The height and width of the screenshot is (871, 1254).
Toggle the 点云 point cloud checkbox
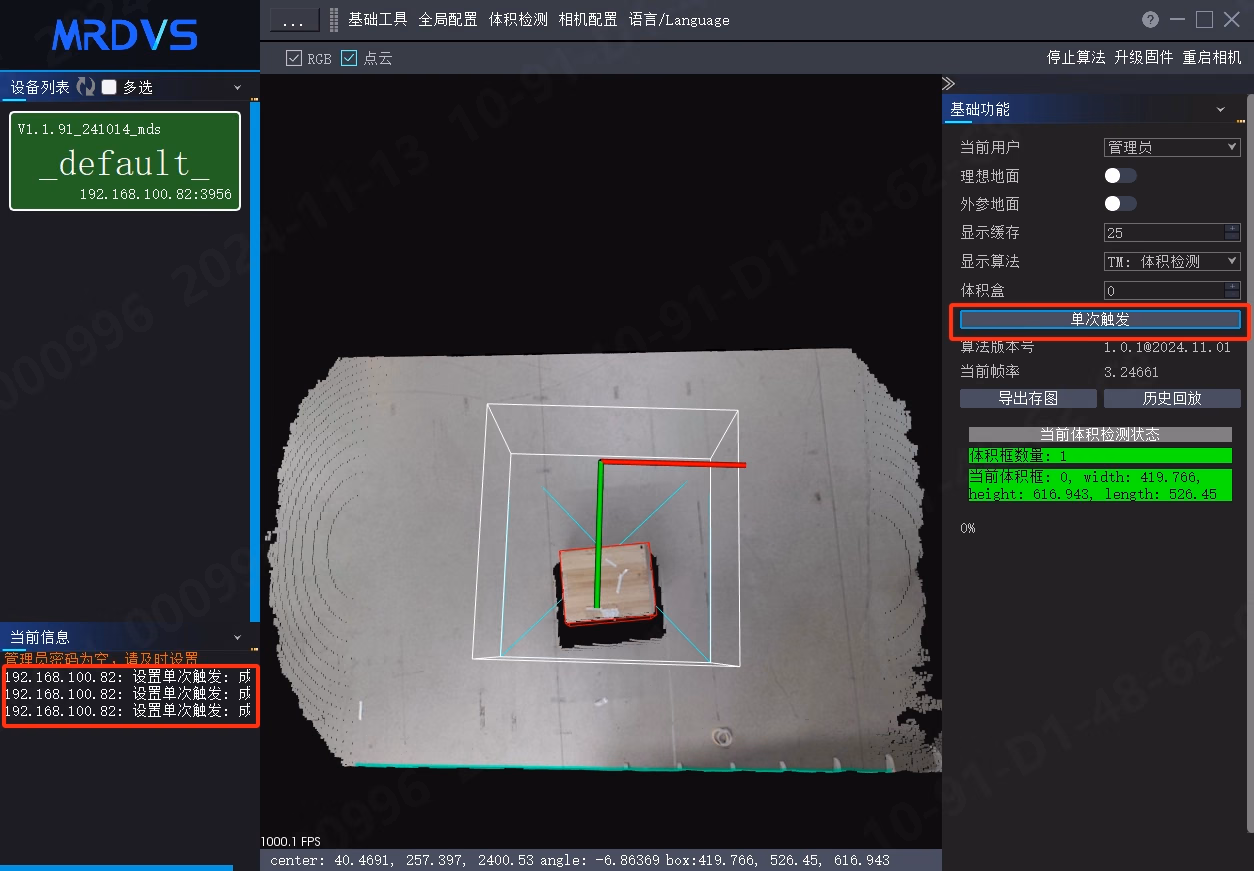[349, 58]
